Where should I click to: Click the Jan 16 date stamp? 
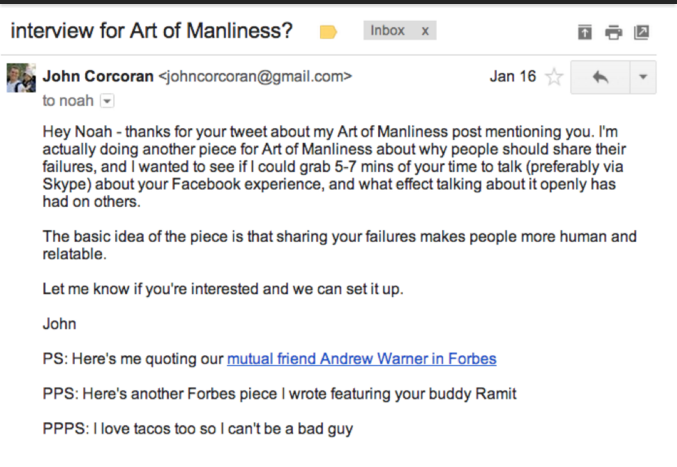pos(513,76)
